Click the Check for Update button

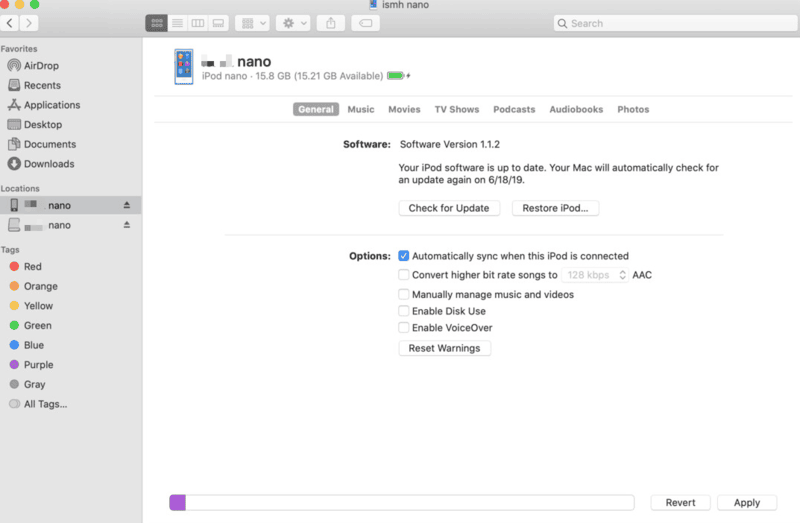click(x=449, y=208)
